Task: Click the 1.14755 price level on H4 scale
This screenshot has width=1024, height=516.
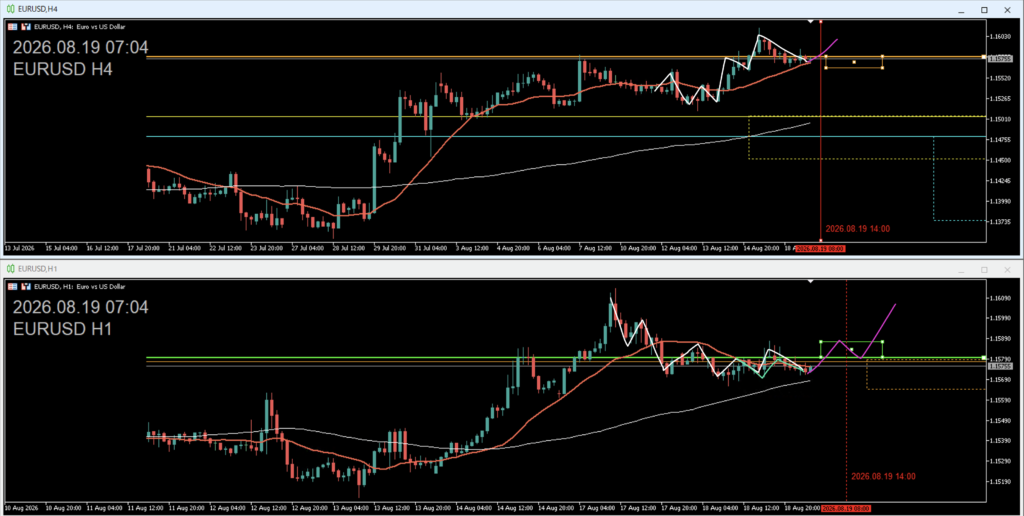Action: click(x=1000, y=140)
